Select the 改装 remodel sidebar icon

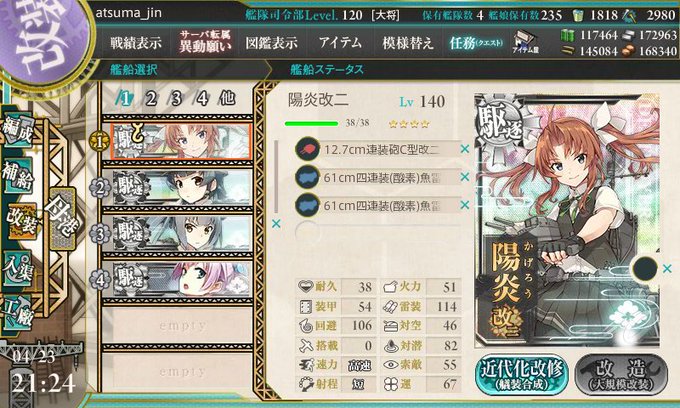[22, 222]
